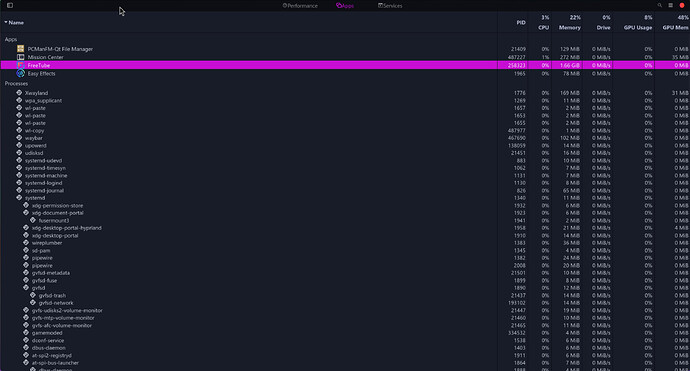Click the upowerd process icon

point(19,145)
